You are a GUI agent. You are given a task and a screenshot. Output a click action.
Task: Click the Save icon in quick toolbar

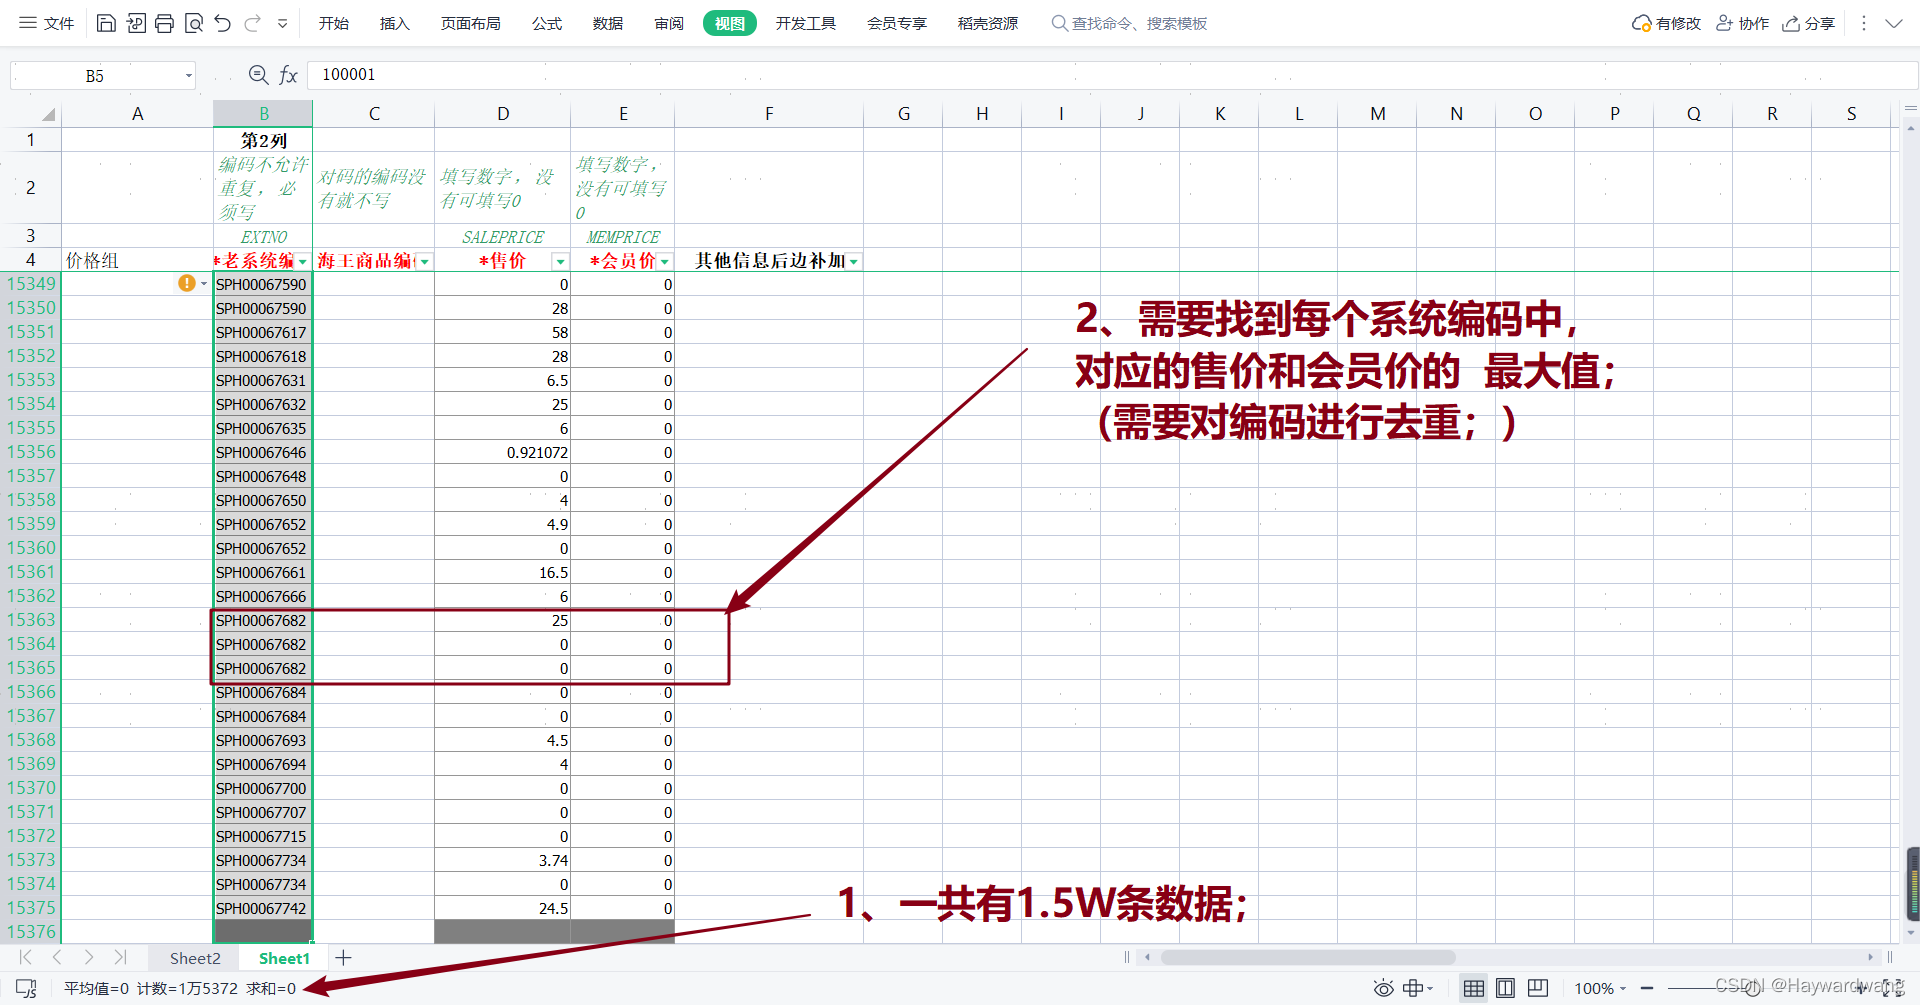pyautogui.click(x=106, y=23)
